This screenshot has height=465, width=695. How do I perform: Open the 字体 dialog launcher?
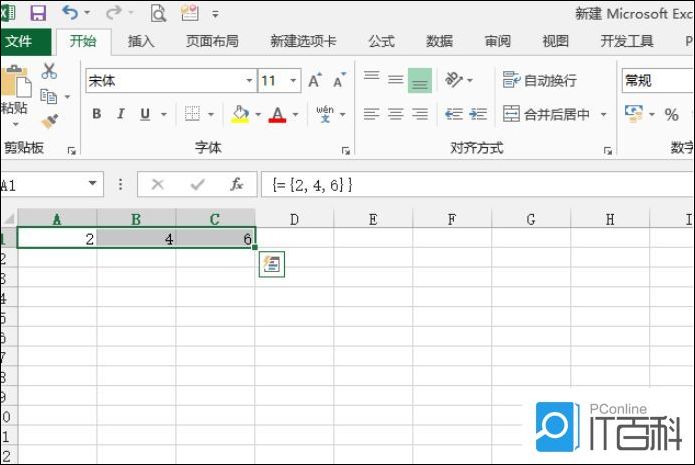[x=346, y=151]
